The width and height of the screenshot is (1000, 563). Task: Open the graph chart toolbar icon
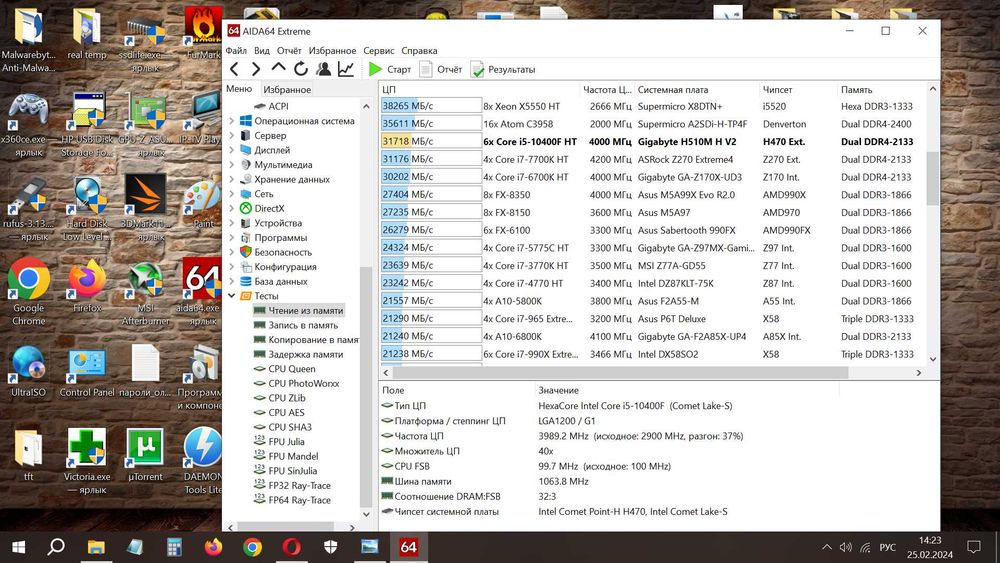click(346, 69)
